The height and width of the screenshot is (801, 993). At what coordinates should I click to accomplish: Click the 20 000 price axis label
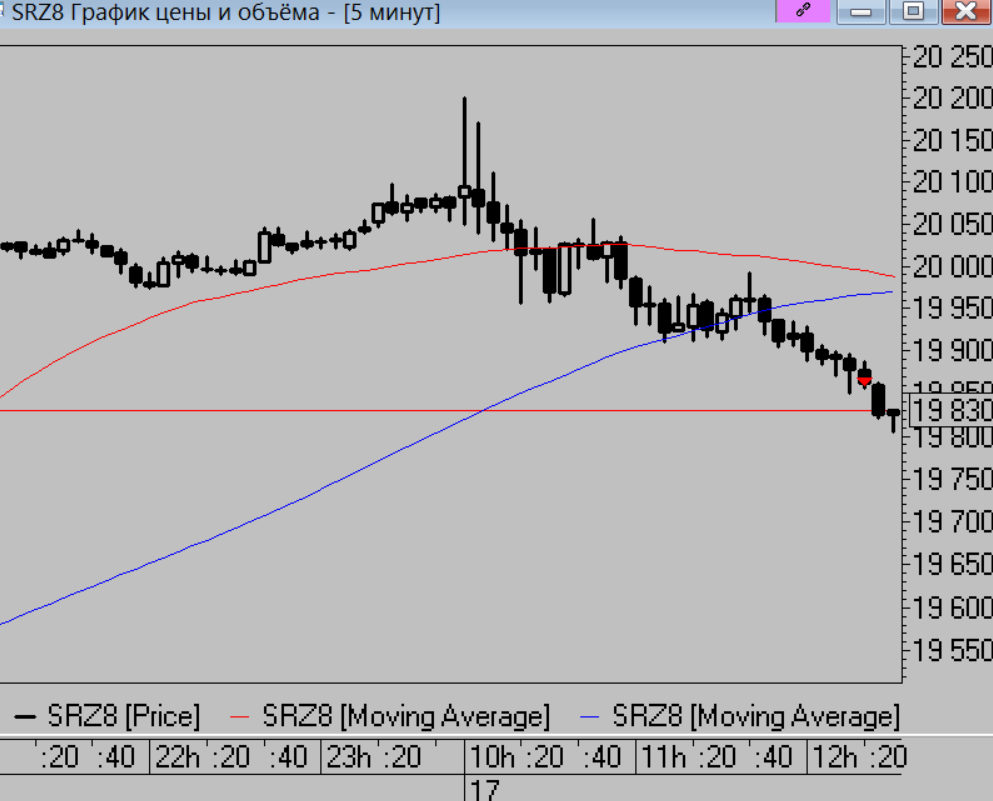click(x=953, y=267)
